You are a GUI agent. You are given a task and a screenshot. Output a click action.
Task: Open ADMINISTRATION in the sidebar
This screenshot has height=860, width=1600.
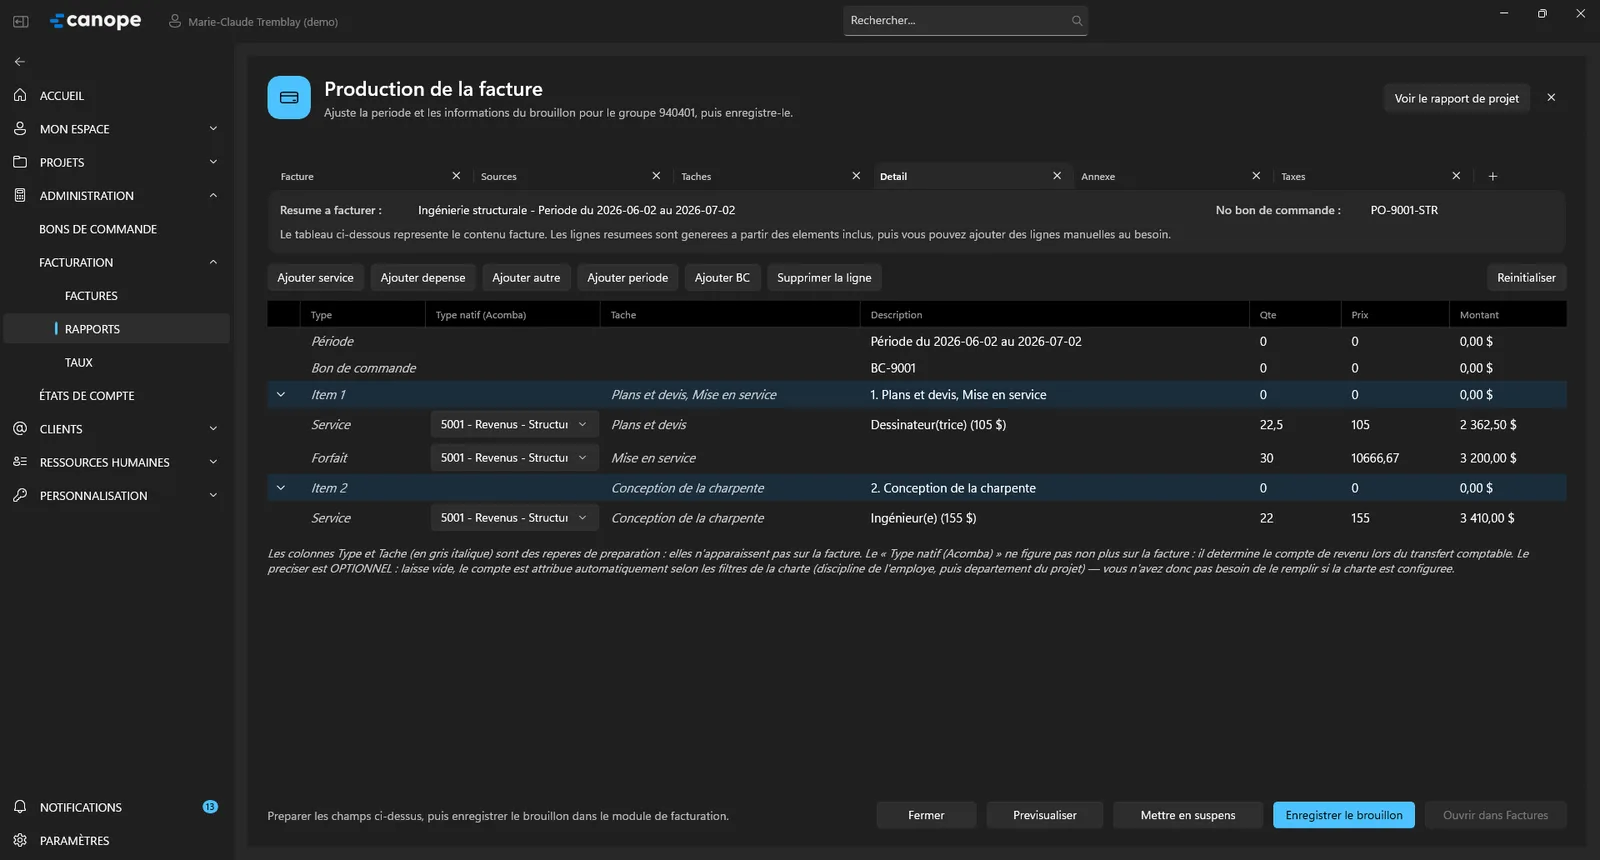click(117, 196)
